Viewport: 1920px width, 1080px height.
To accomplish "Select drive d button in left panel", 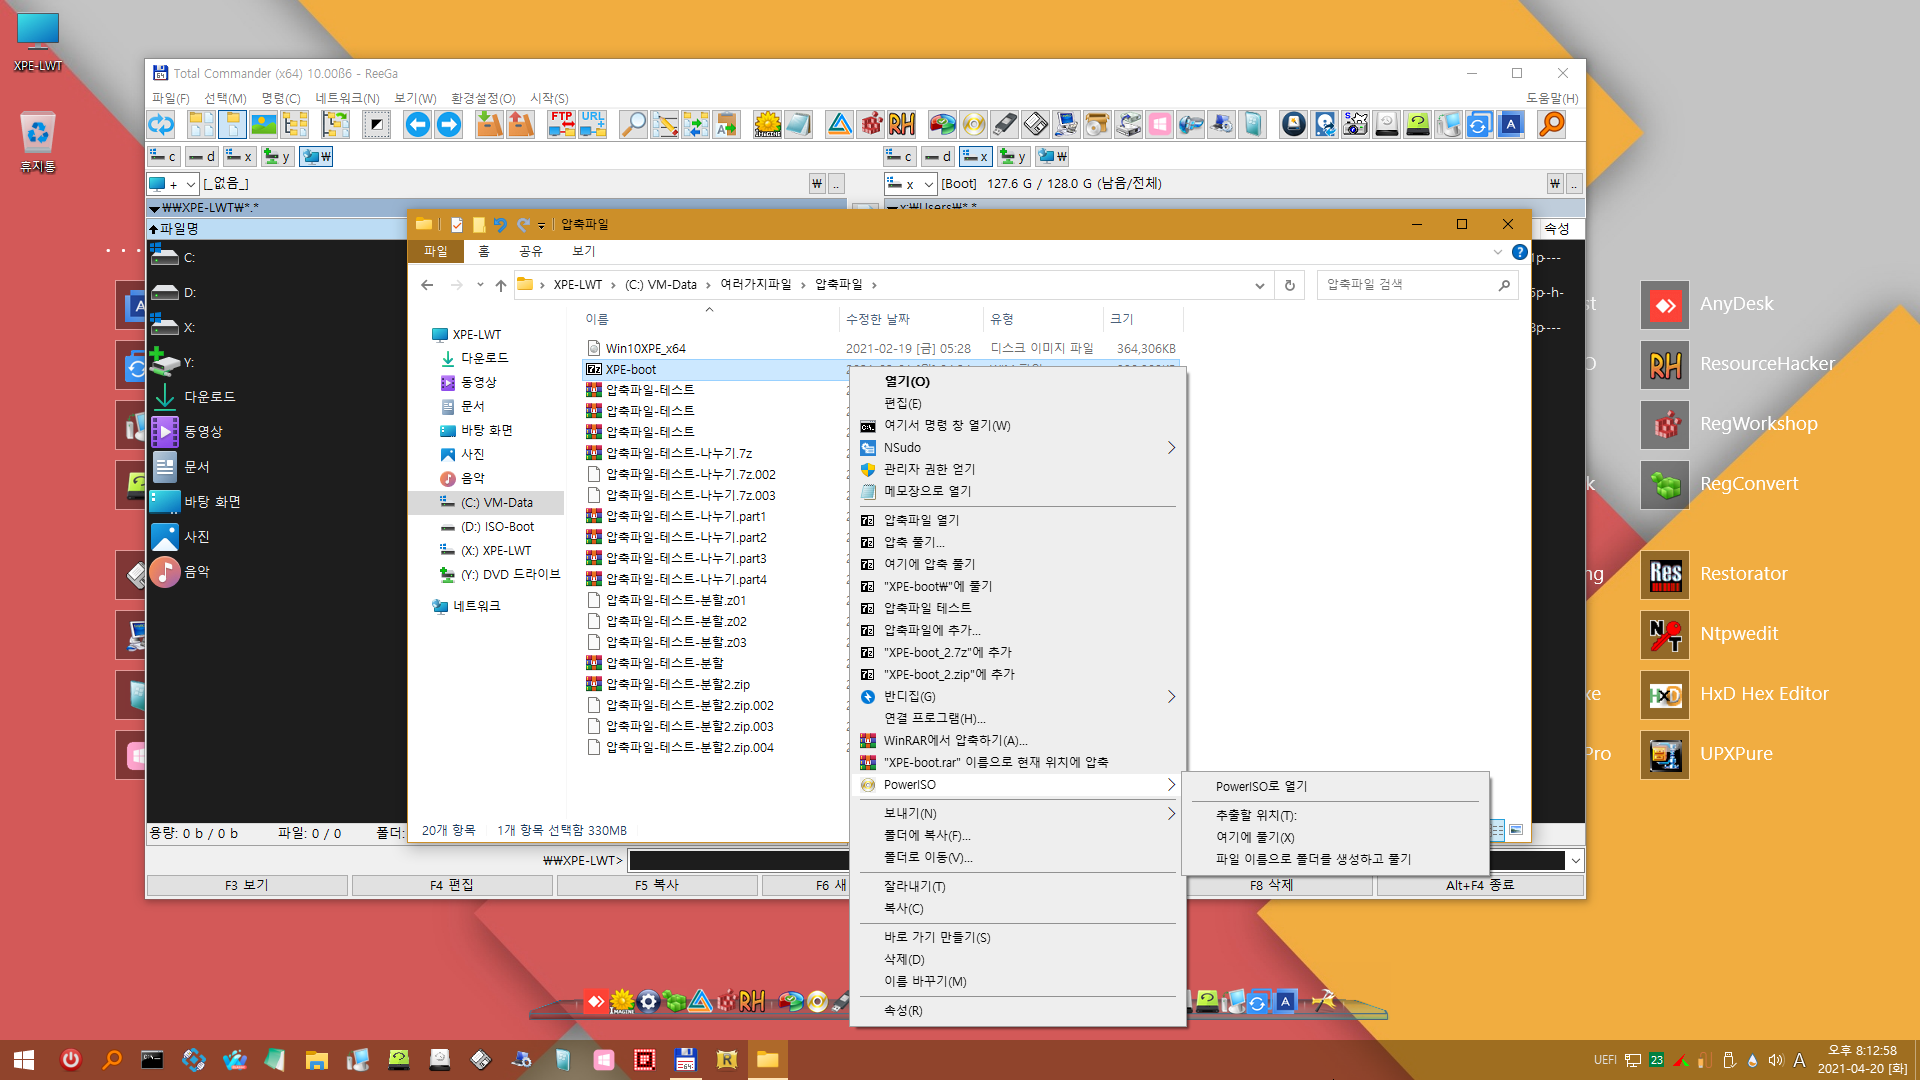I will tap(202, 157).
